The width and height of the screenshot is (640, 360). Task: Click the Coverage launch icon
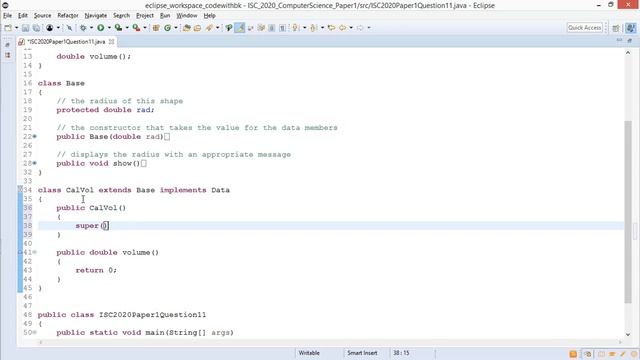[x=118, y=28]
